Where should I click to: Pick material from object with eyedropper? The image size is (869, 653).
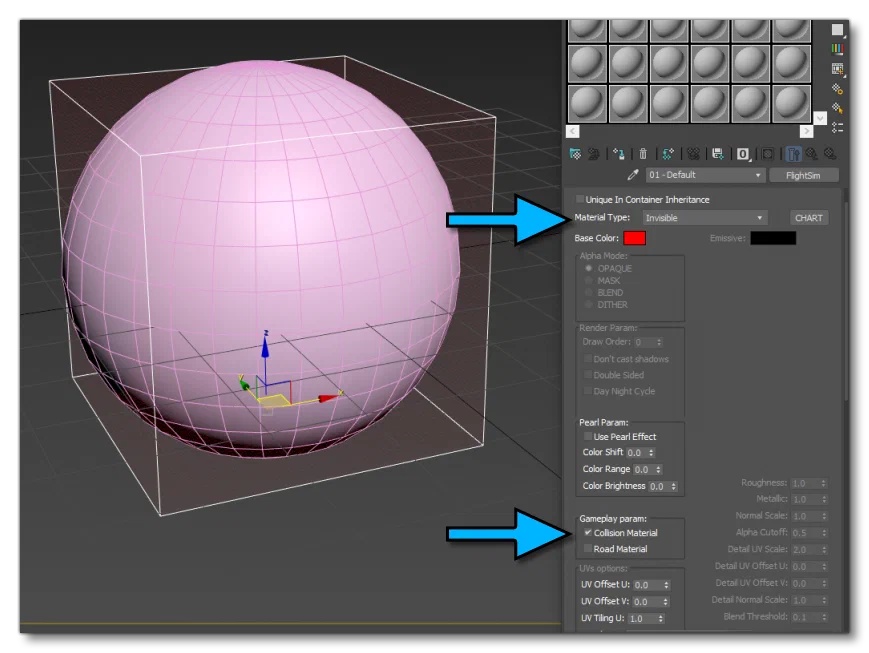click(x=632, y=175)
